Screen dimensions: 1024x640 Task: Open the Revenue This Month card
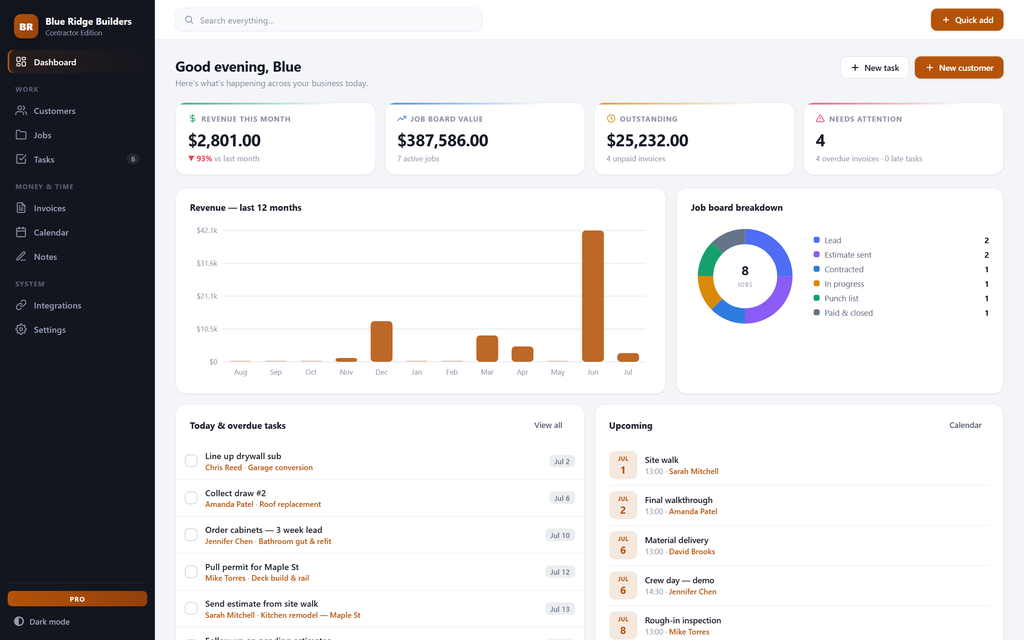[x=276, y=138]
